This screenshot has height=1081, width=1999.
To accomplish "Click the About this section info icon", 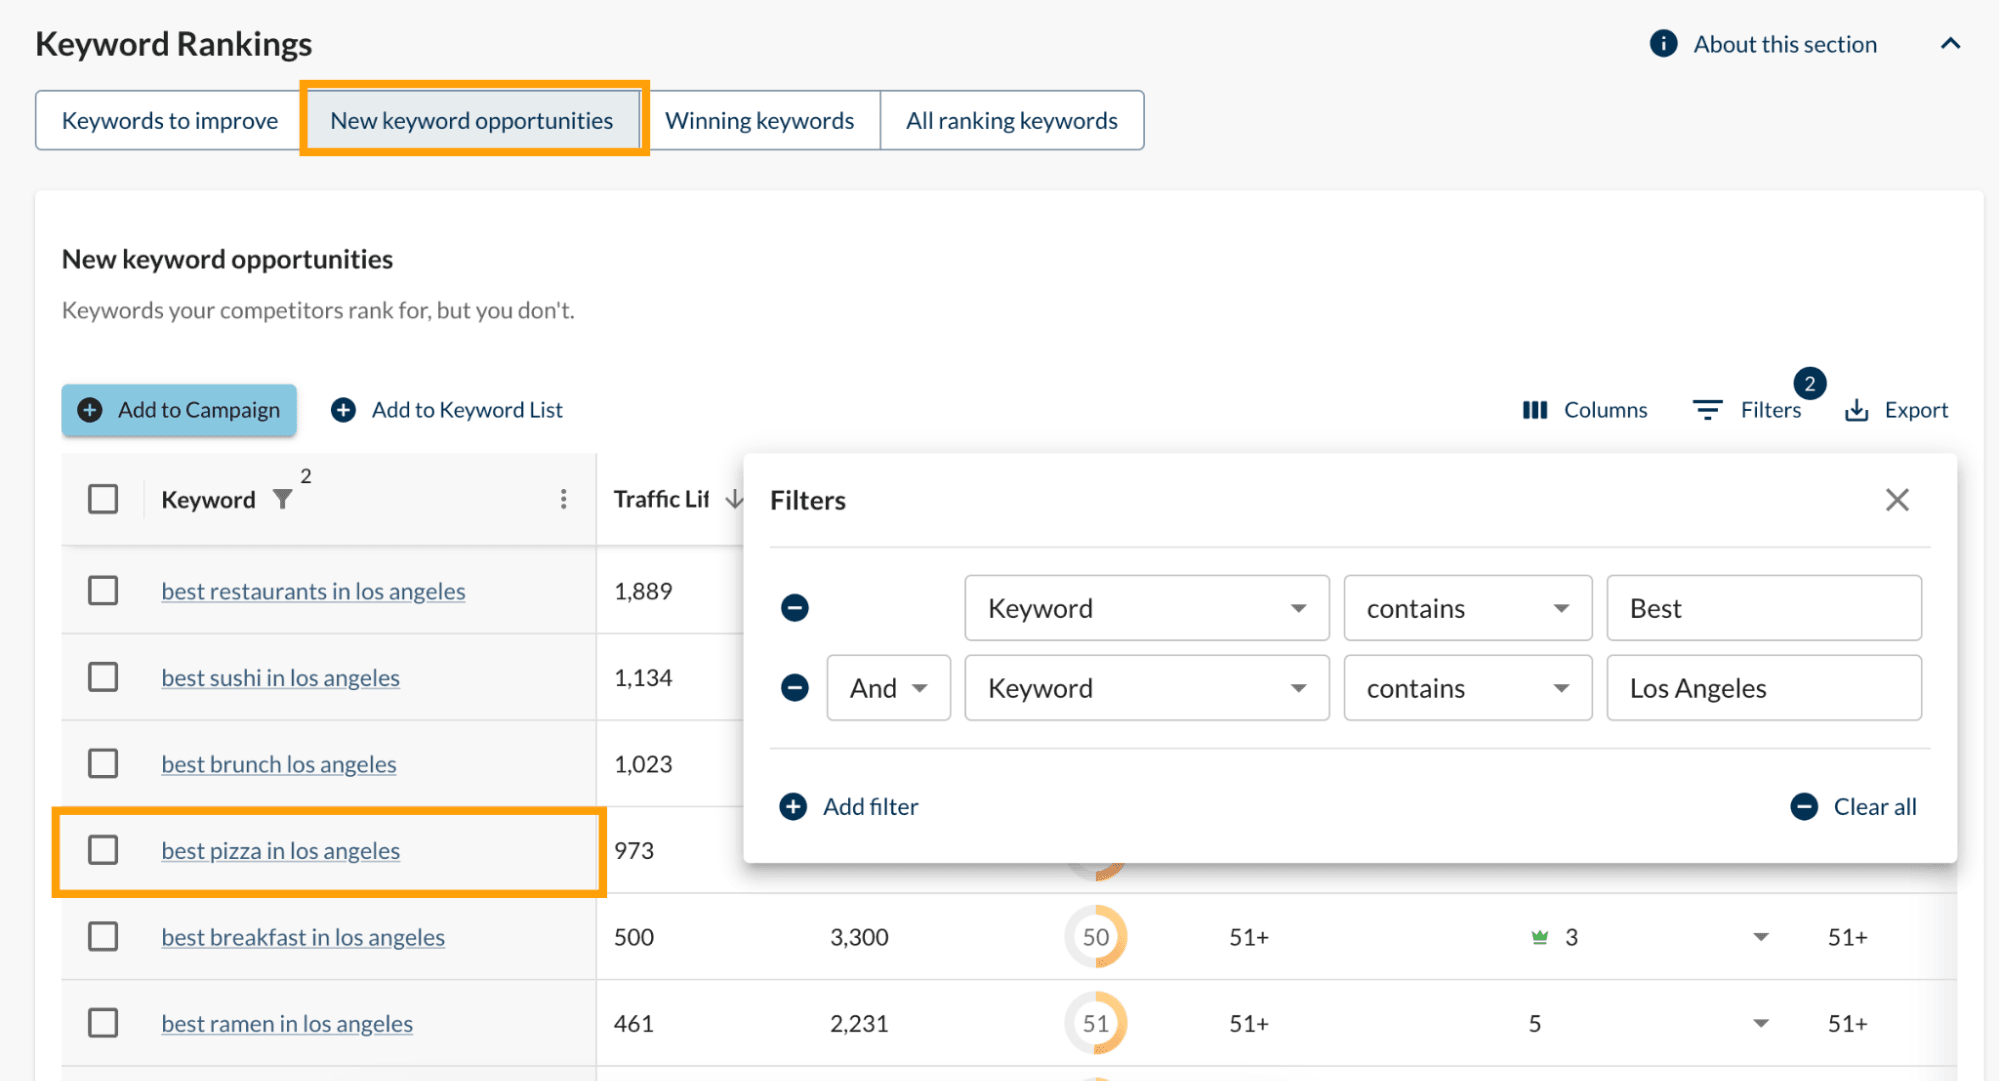I will tap(1663, 44).
